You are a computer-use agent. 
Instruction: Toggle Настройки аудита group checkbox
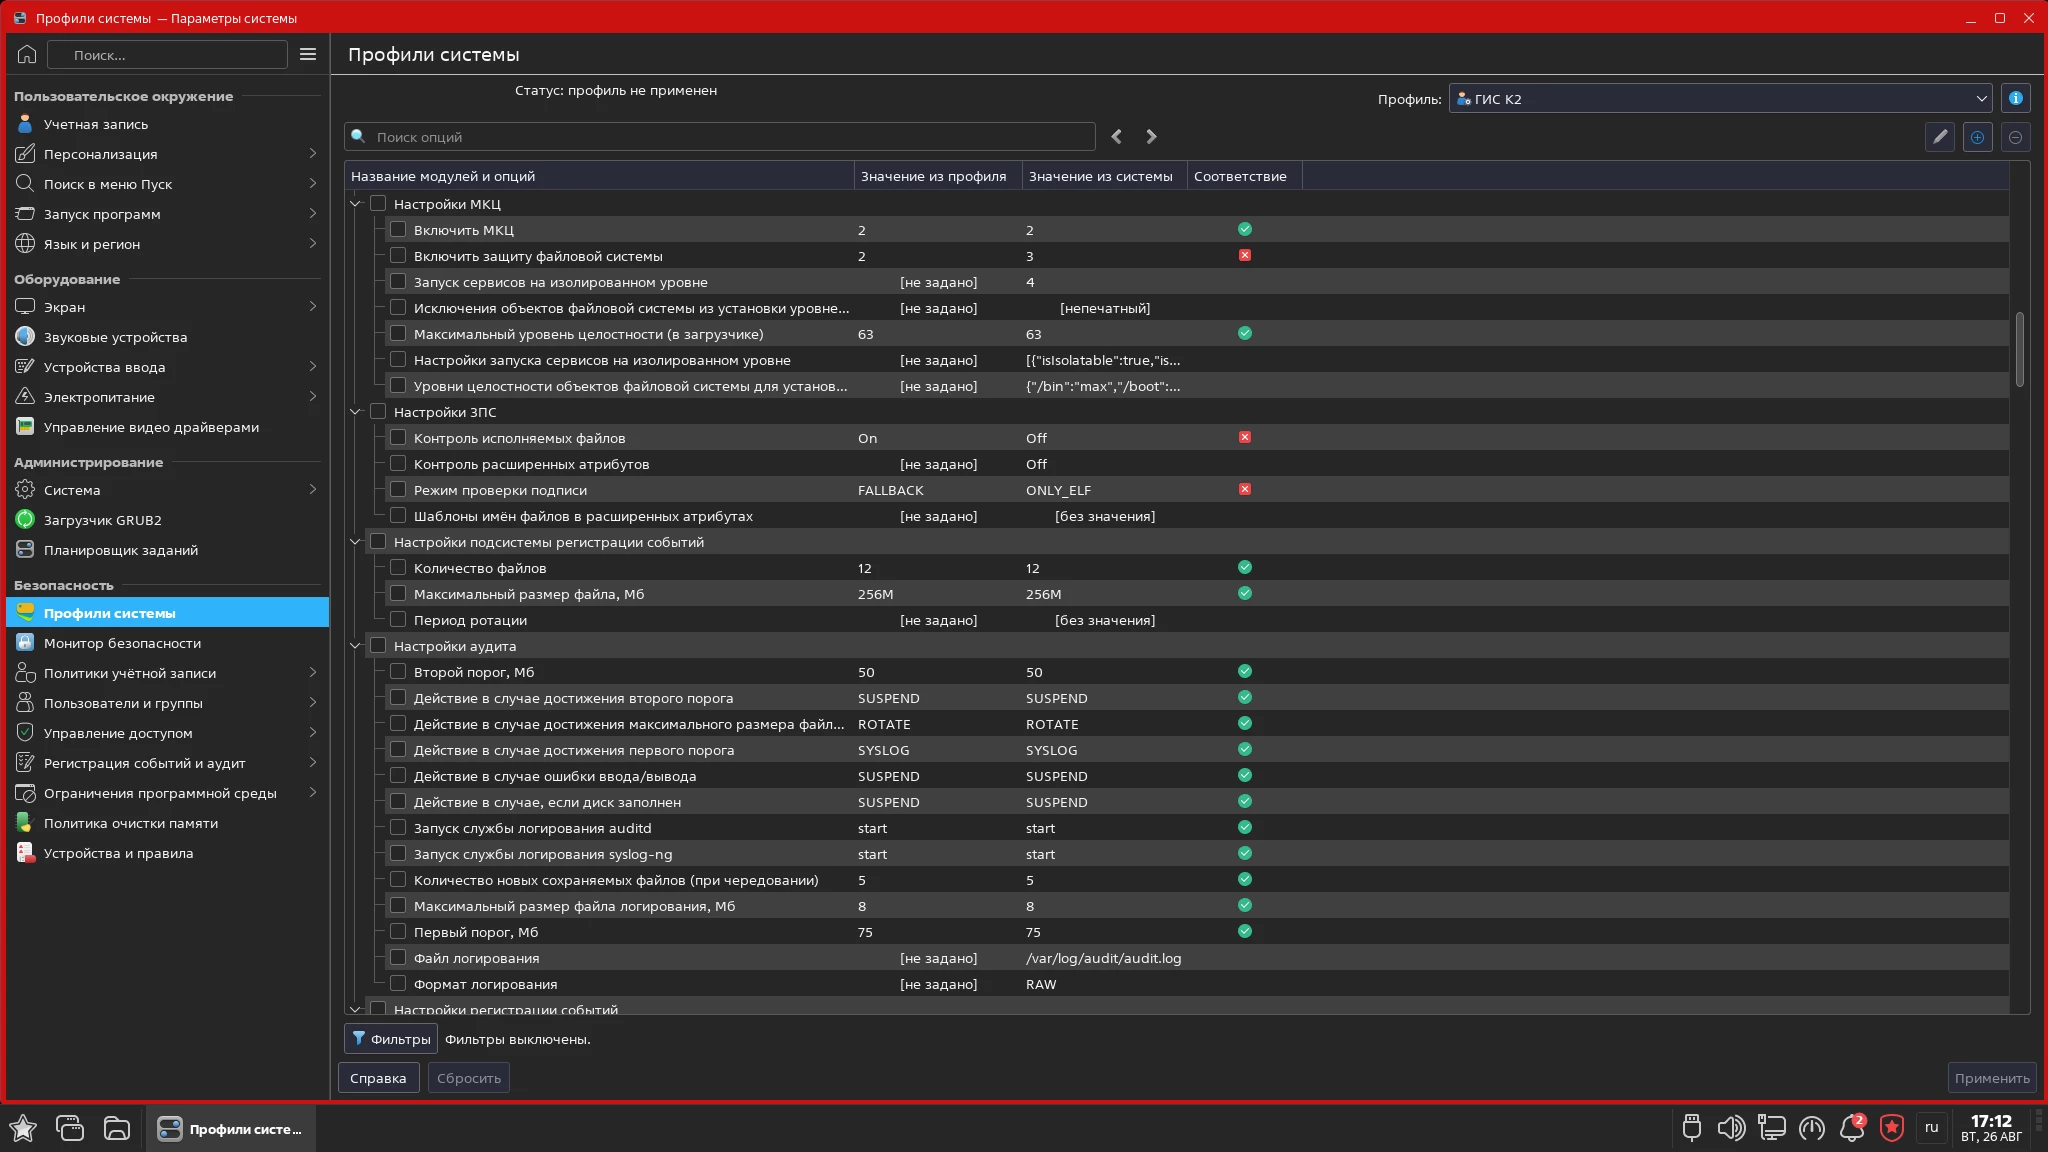[378, 646]
